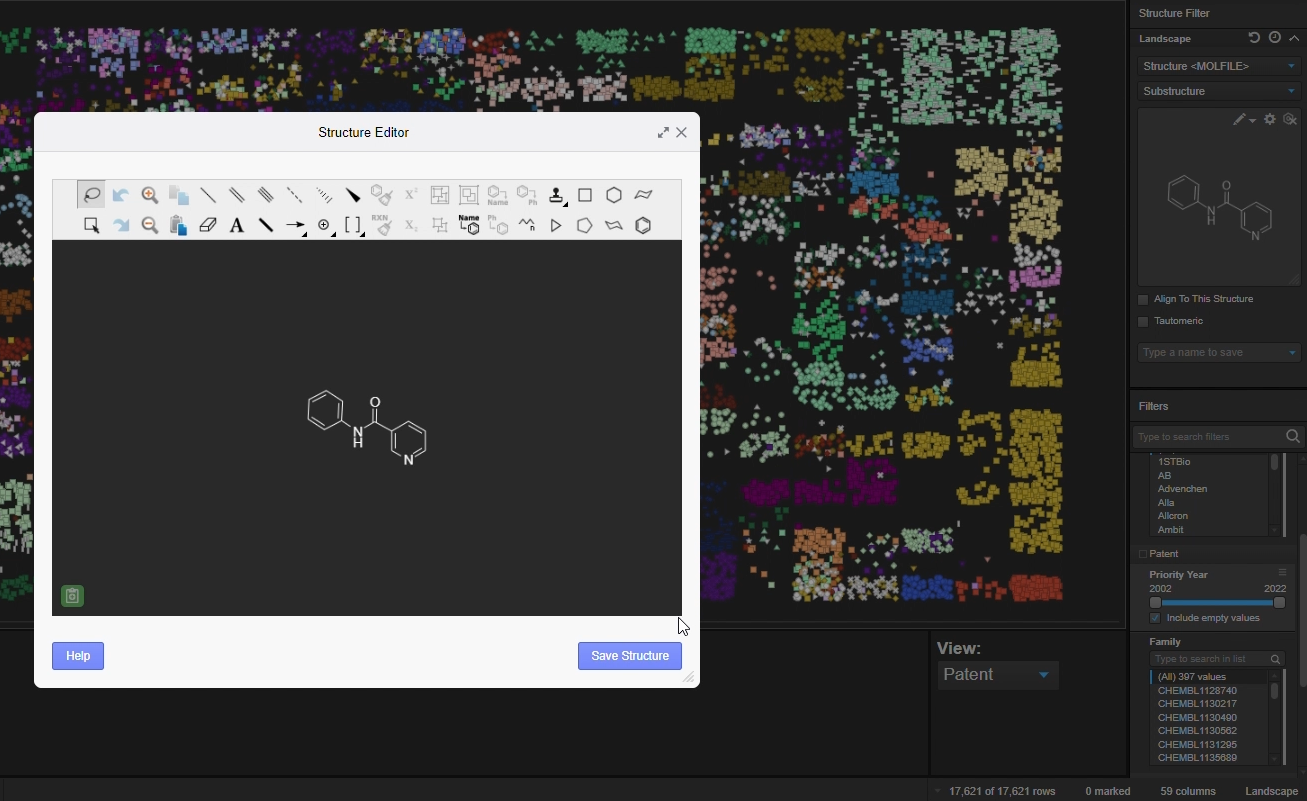
Task: Select the cyclopropane triangle ring tool
Action: [x=557, y=226]
